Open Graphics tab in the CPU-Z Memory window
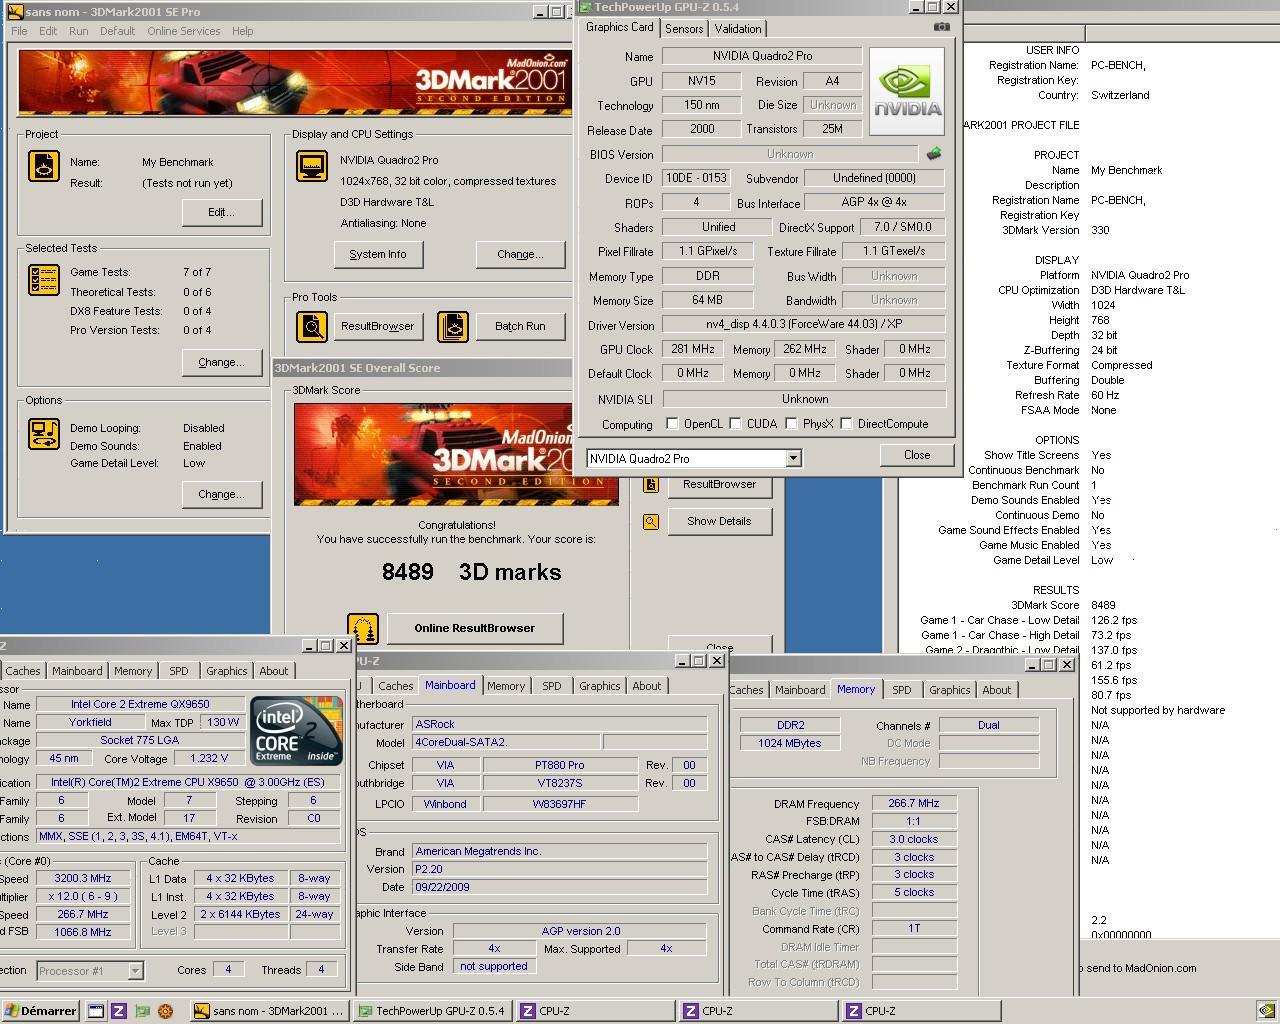1280x1024 pixels. (949, 690)
